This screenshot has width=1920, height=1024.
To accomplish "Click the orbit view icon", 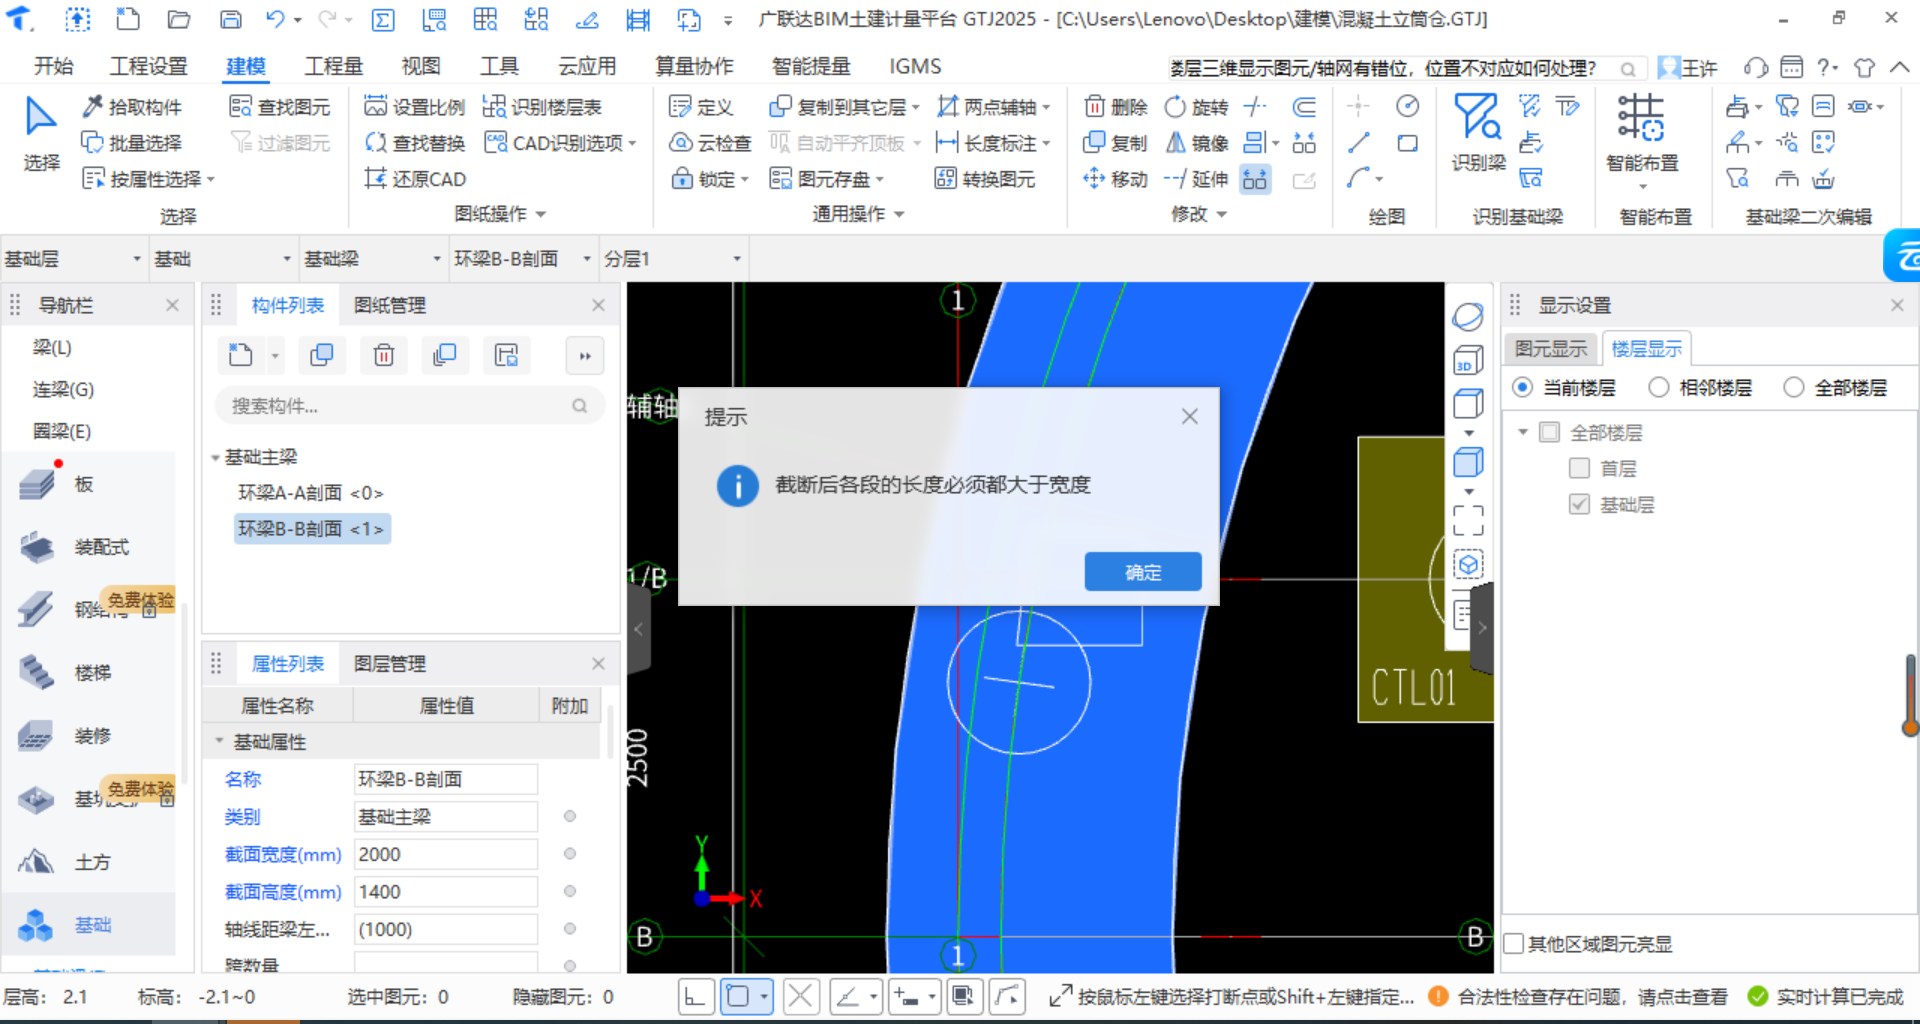I will pyautogui.click(x=1468, y=317).
